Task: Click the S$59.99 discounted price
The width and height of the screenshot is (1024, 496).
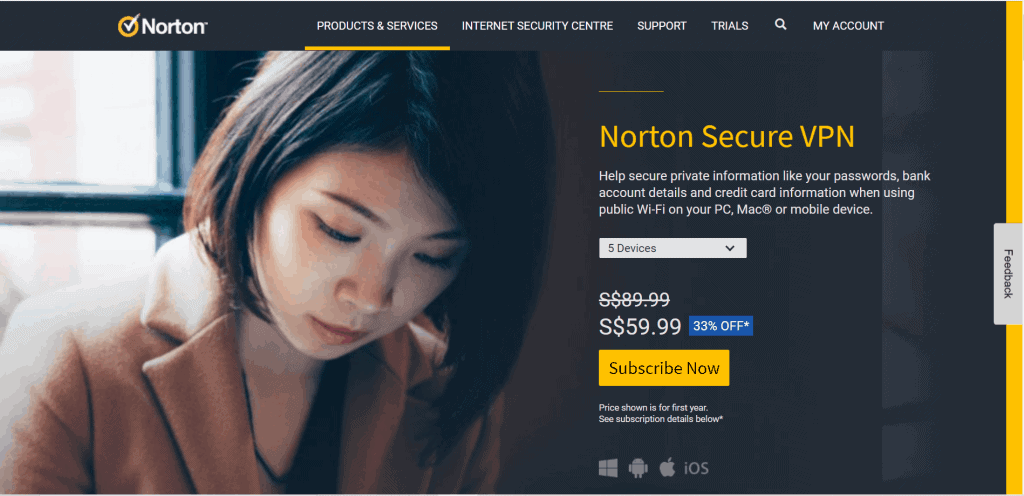Action: coord(640,326)
